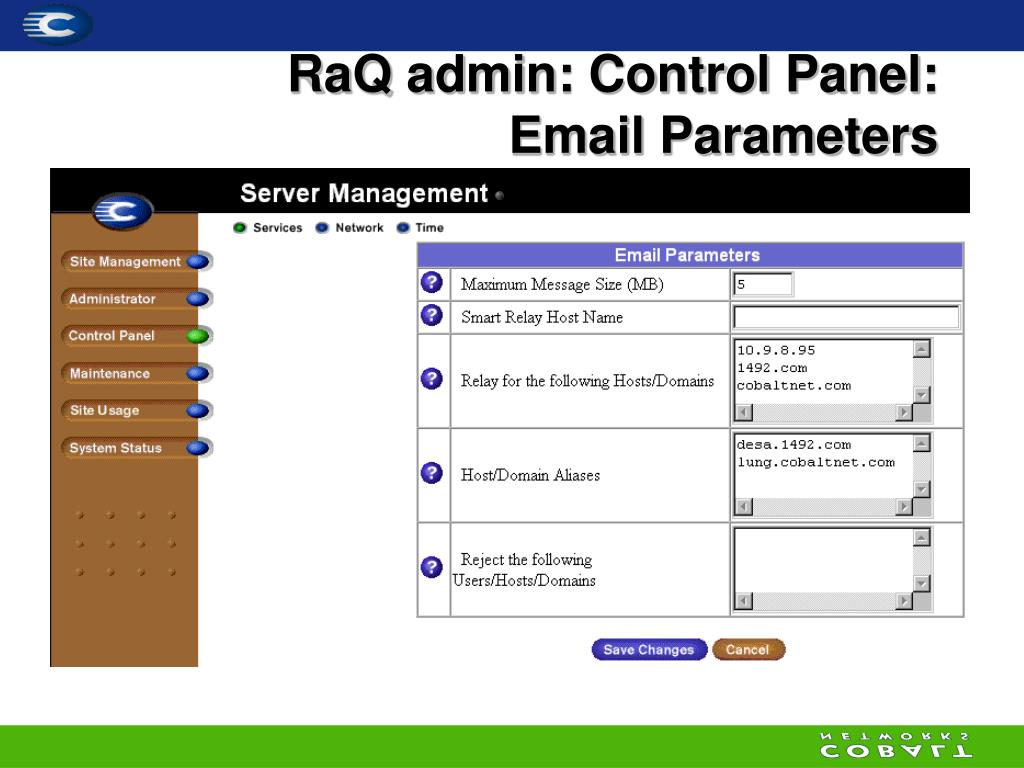
Task: Click the Smart Relay Host Name label
Action: click(x=542, y=317)
